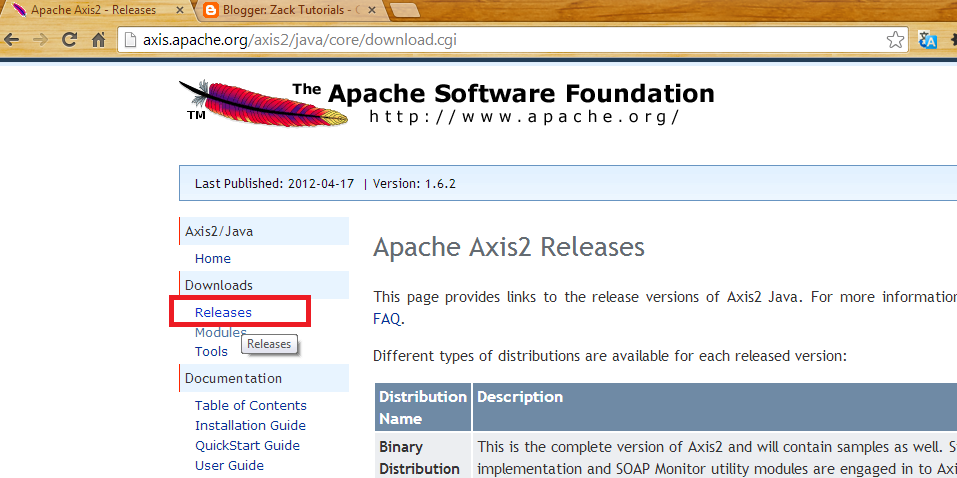Click the 'Last Published: 2012-04-17' text
The image size is (957, 478).
point(274,183)
